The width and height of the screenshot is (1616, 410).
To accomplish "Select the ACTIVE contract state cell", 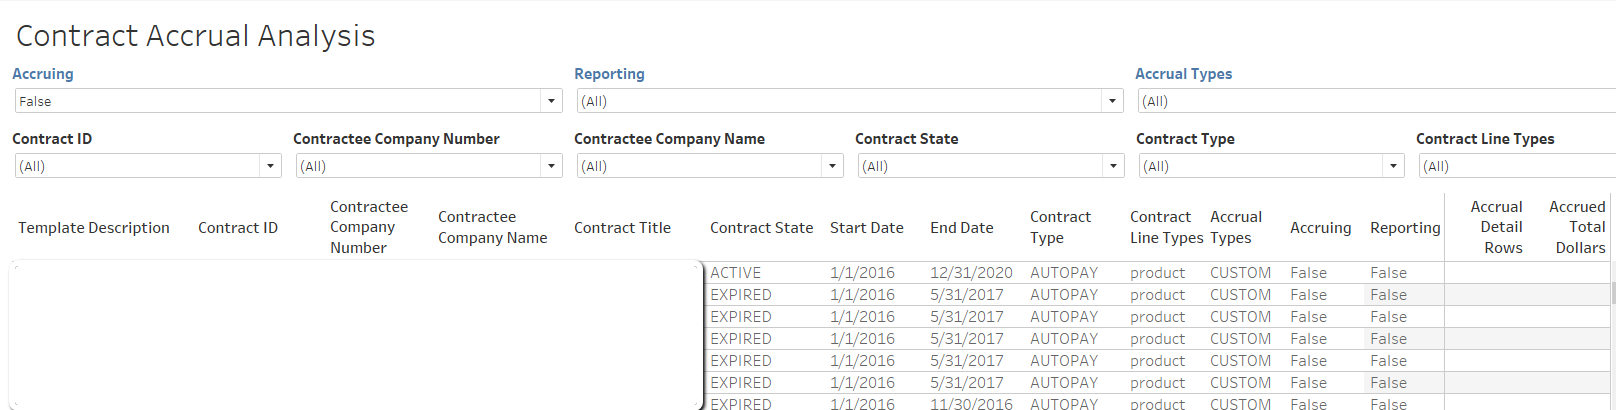I will [x=736, y=273].
